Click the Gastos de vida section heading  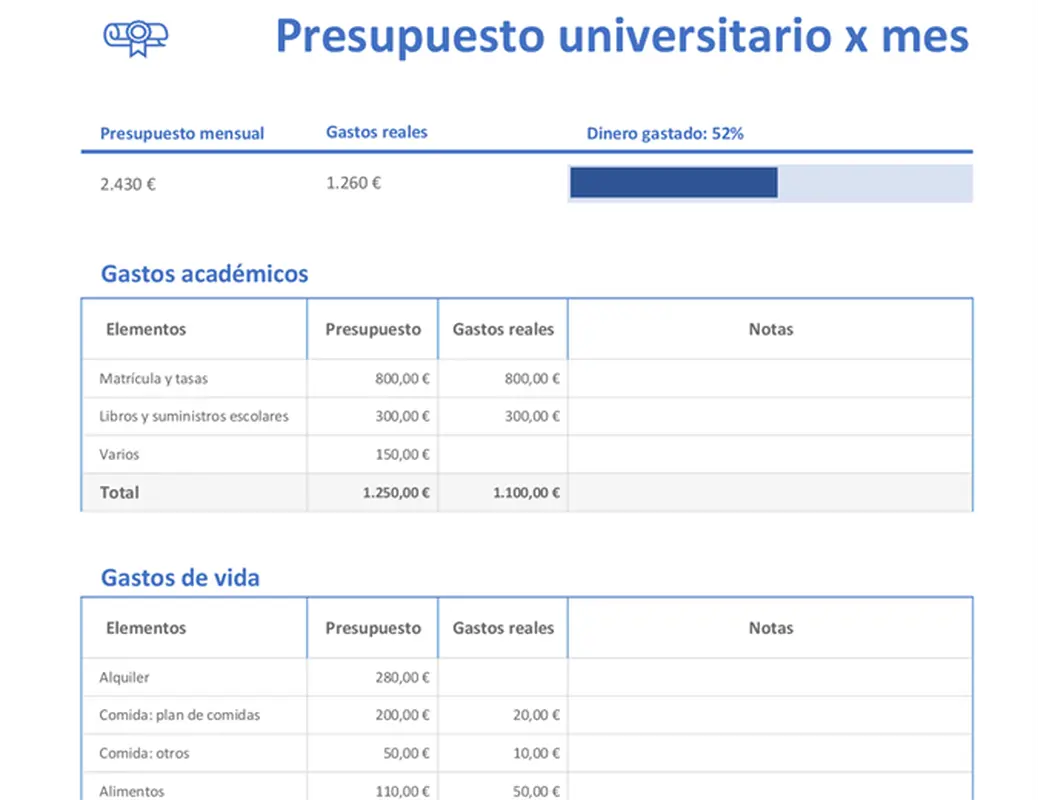pos(180,577)
